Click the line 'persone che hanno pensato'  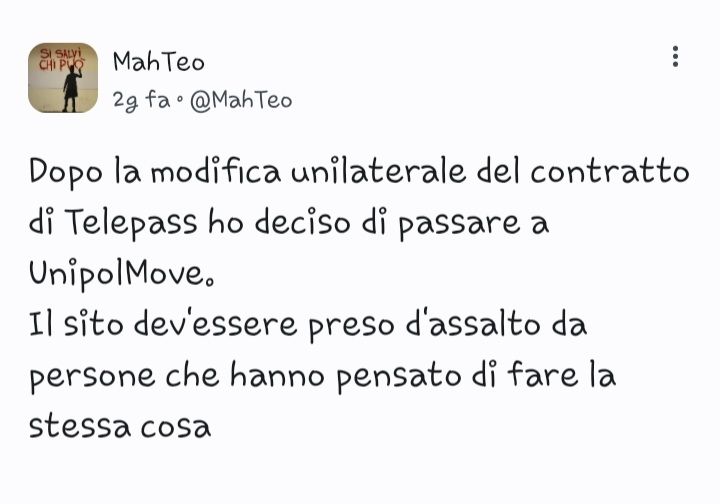(322, 376)
